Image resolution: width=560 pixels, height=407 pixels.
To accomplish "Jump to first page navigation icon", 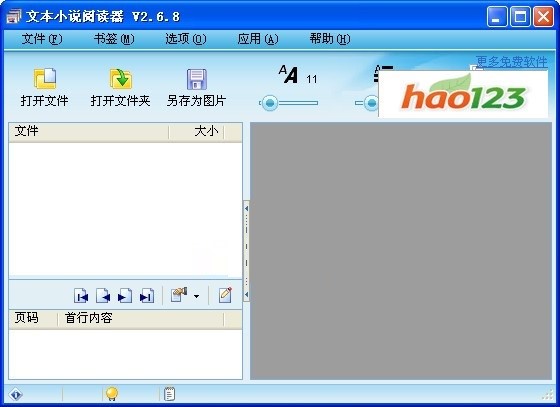I will 81,296.
